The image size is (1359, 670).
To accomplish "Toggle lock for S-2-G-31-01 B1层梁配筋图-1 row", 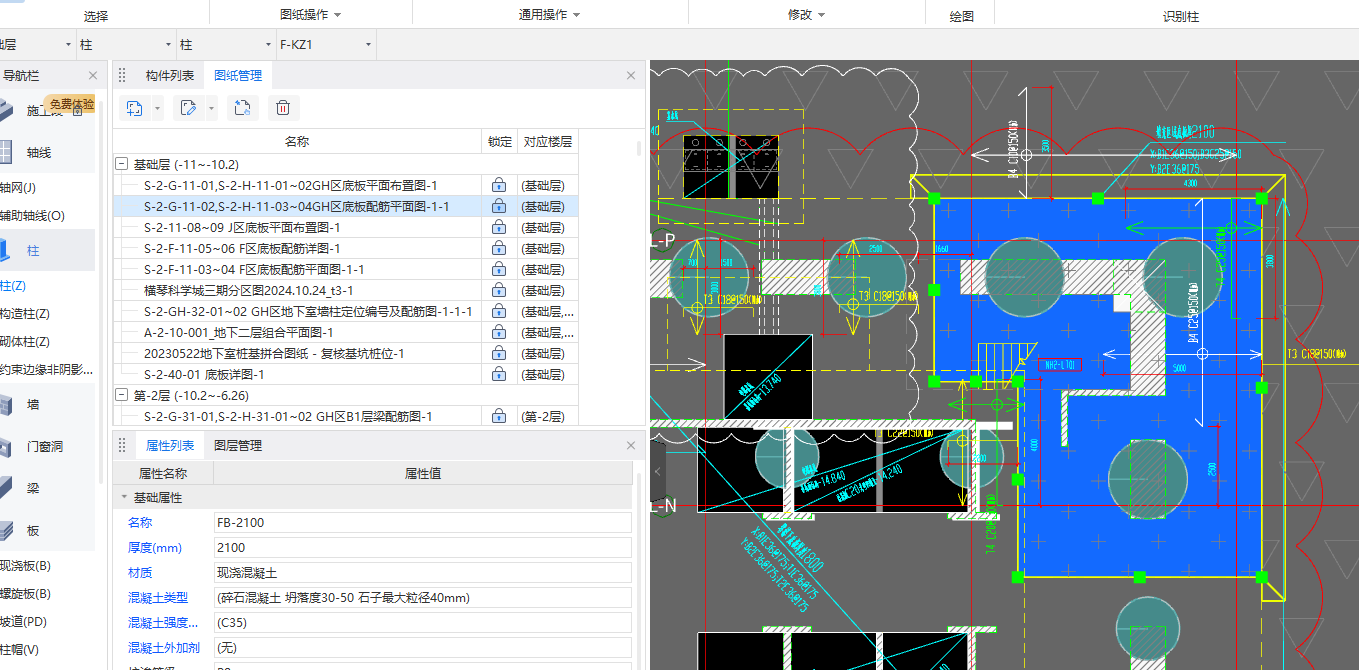I will [x=498, y=416].
